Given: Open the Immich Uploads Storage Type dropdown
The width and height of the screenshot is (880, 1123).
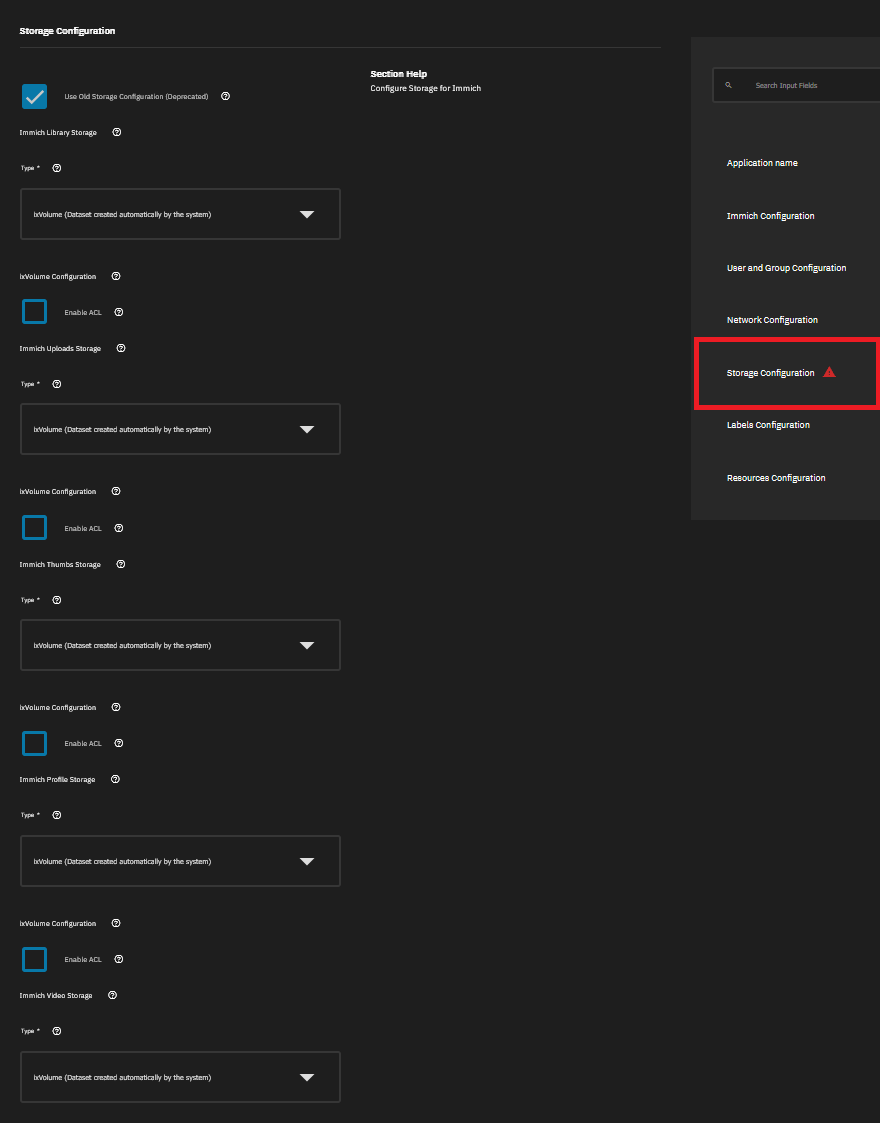Looking at the screenshot, I should 180,430.
